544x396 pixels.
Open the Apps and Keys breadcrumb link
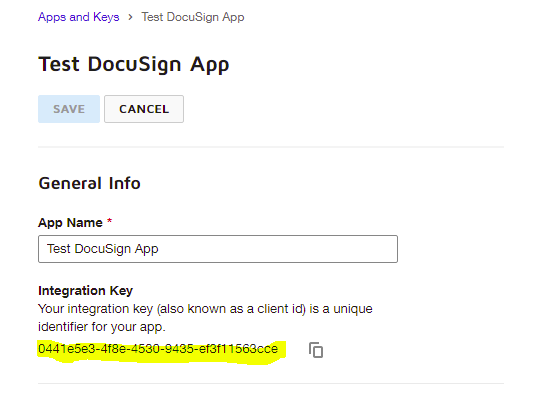click(79, 17)
